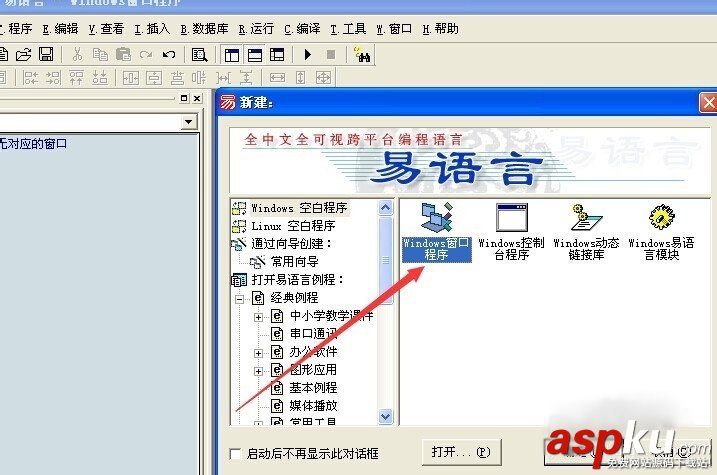Click the center horizontally toolbar icon
Viewport: 717px width, 475px height.
click(x=131, y=78)
